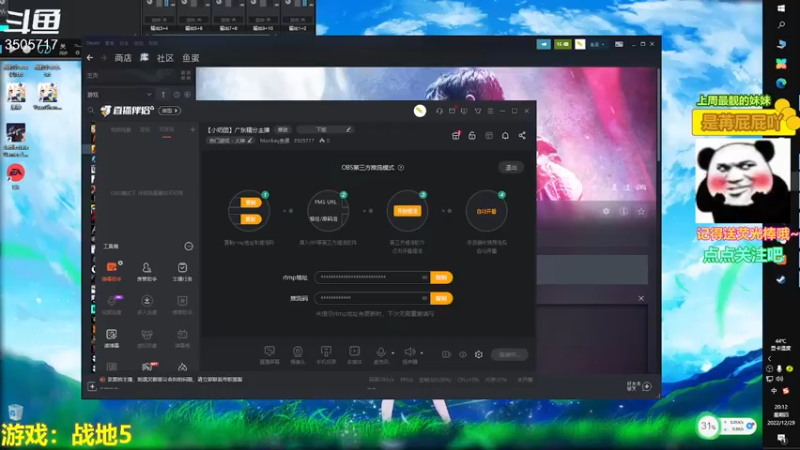
Task: Exit OBS third-party mode with 退出
Action: pos(511,168)
